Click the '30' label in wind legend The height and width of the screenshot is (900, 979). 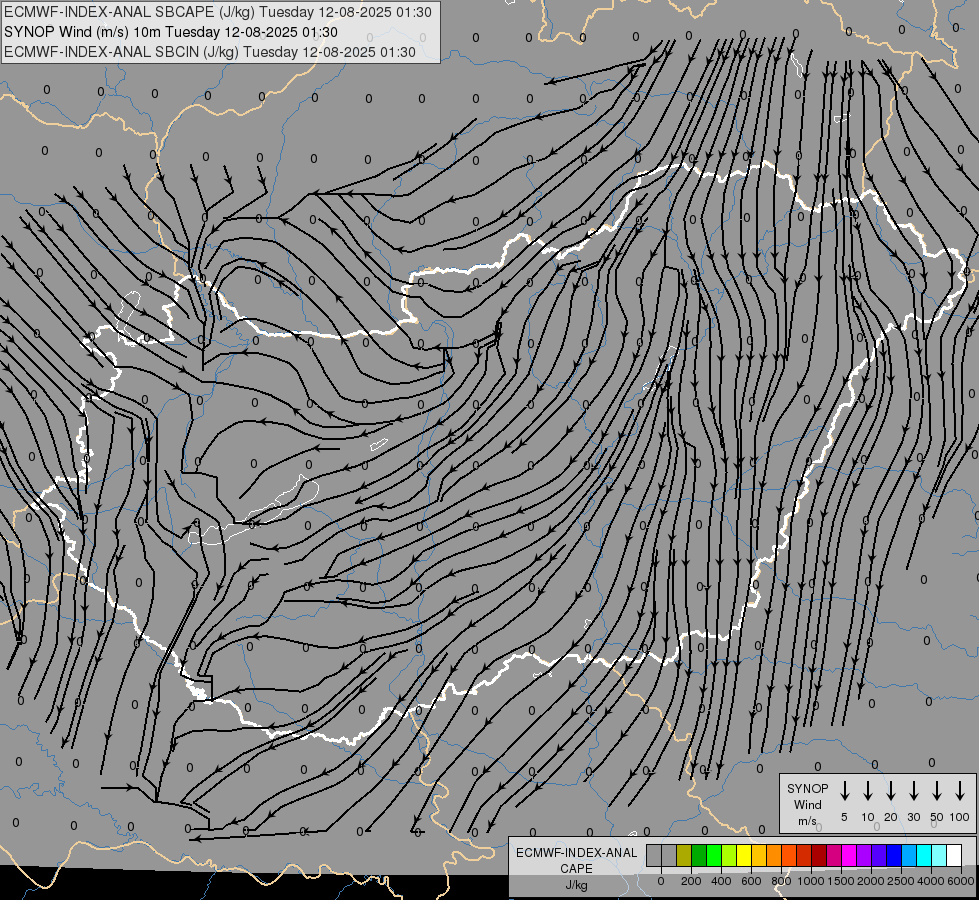coord(913,817)
